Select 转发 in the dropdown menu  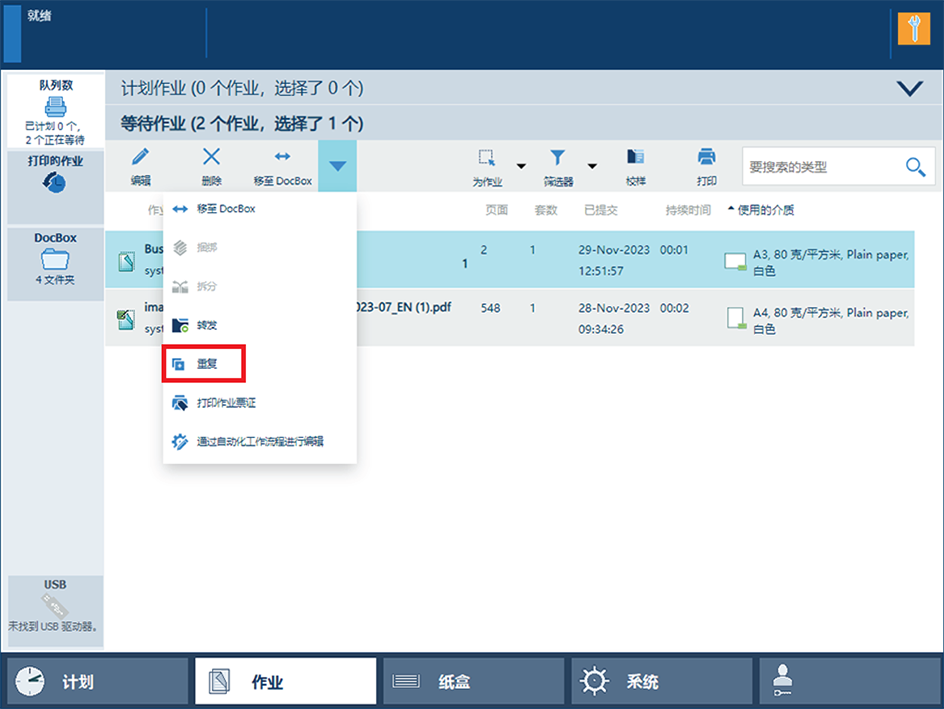click(205, 325)
